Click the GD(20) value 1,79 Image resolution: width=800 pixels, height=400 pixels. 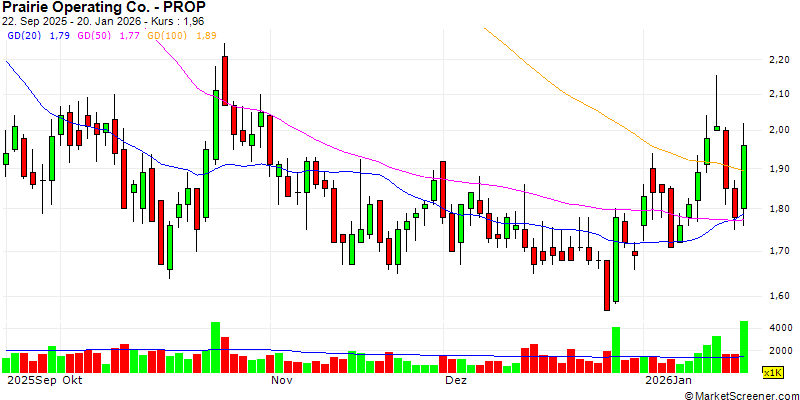pyautogui.click(x=60, y=36)
